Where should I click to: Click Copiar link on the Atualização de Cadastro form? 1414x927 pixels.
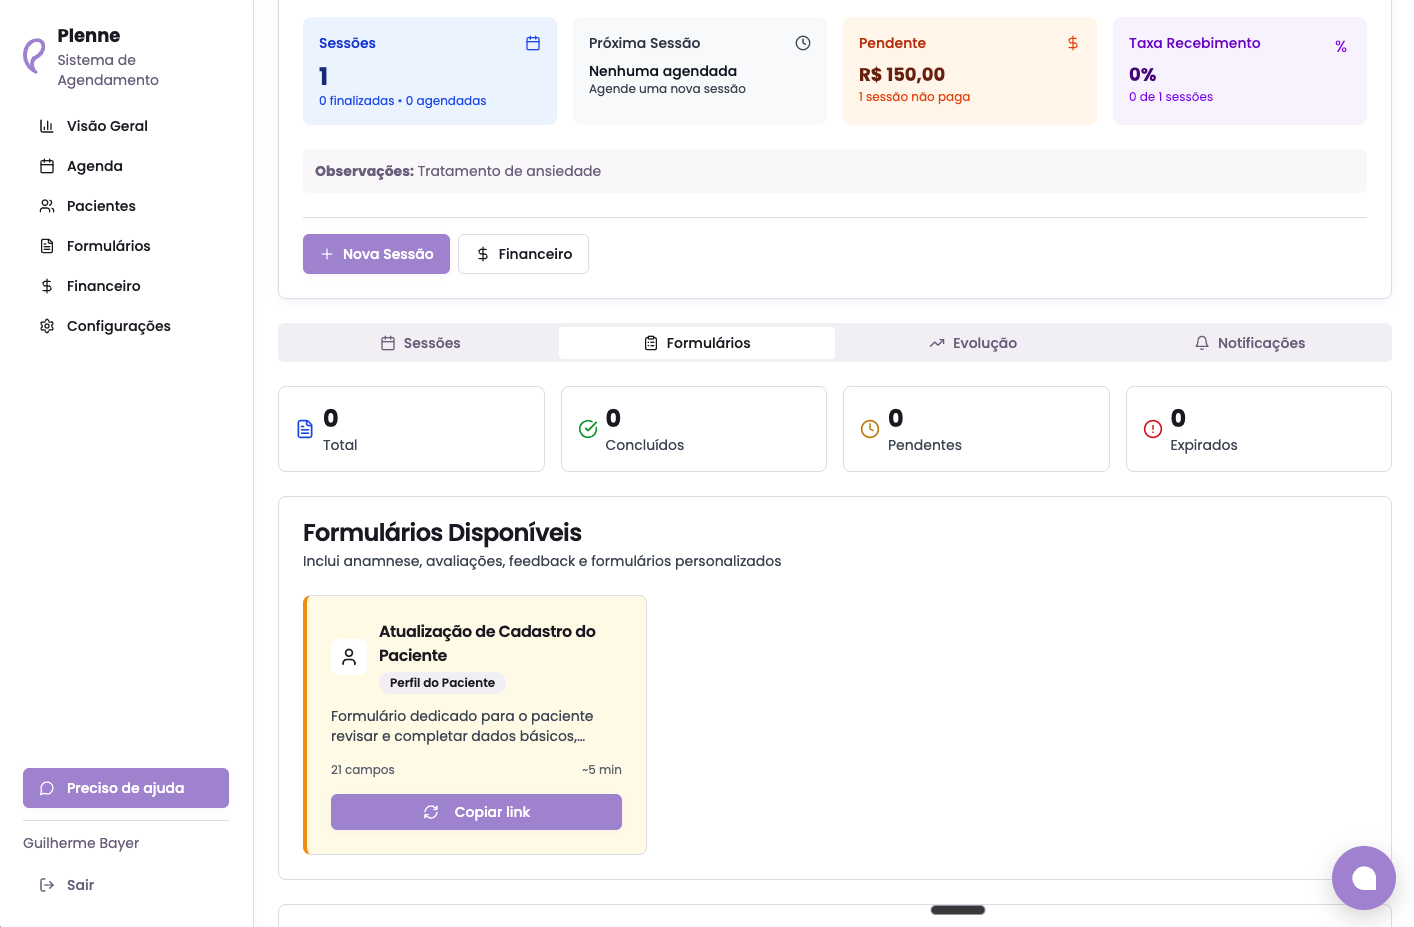point(476,812)
